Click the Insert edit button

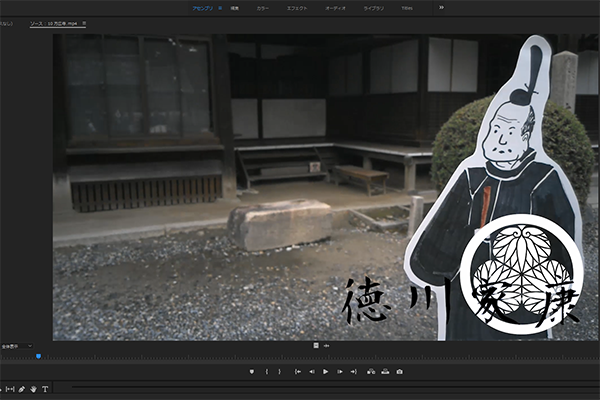371,371
